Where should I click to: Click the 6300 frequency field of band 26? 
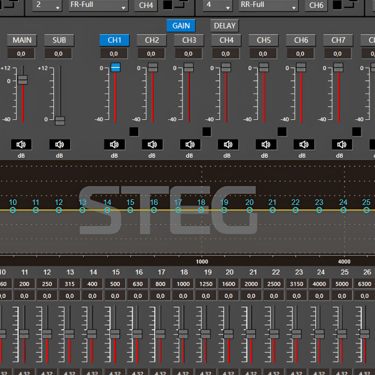364,284
